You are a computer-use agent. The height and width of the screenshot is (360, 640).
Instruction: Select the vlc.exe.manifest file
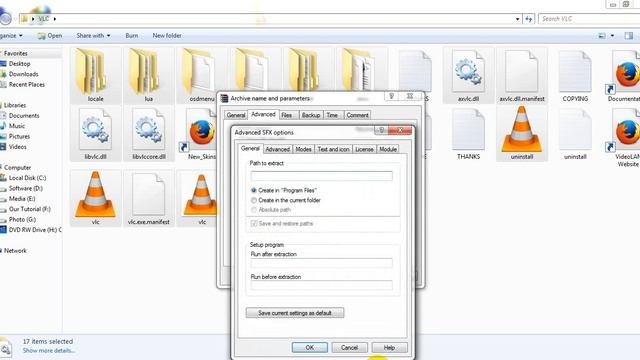tap(149, 198)
